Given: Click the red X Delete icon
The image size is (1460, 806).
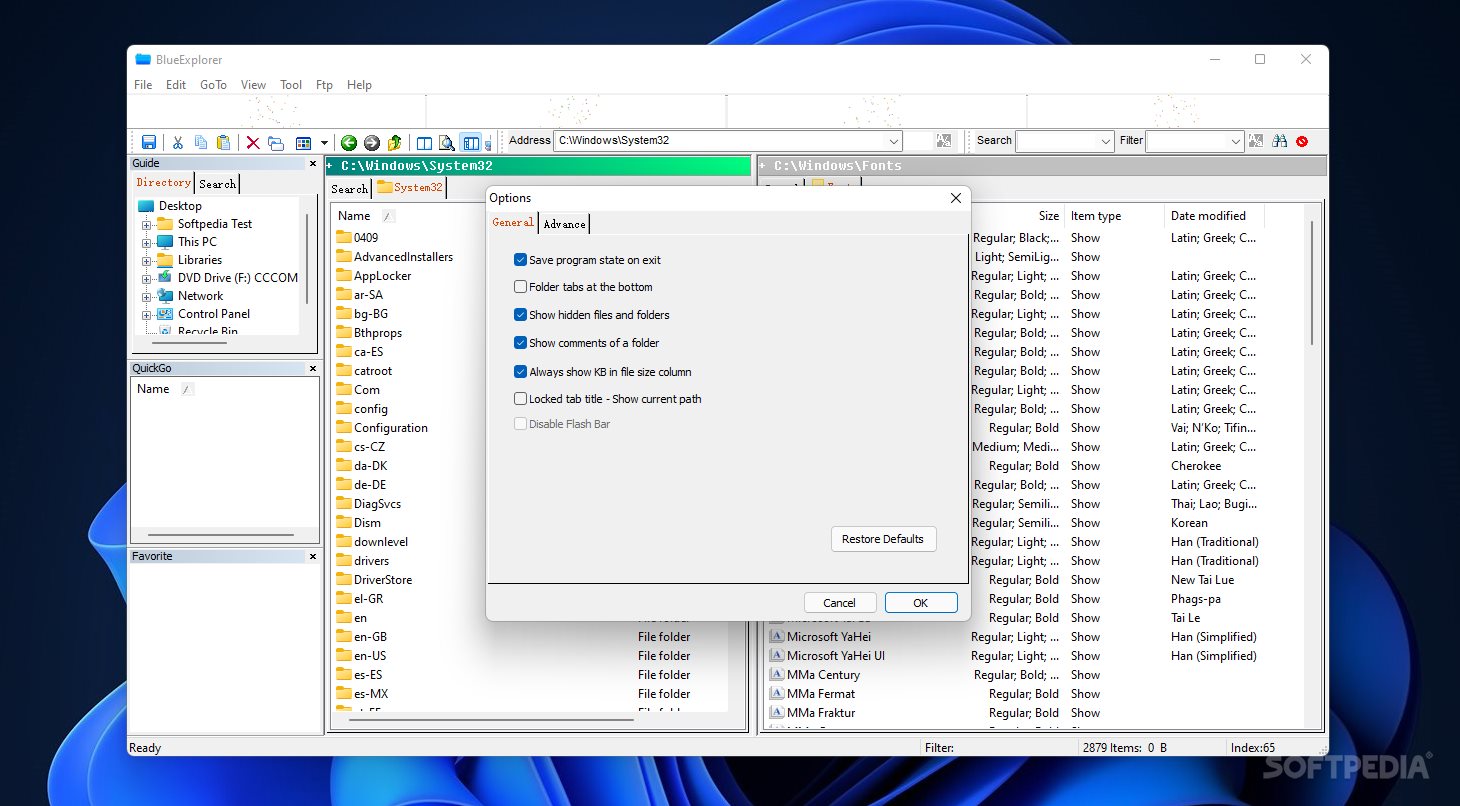Looking at the screenshot, I should (253, 143).
